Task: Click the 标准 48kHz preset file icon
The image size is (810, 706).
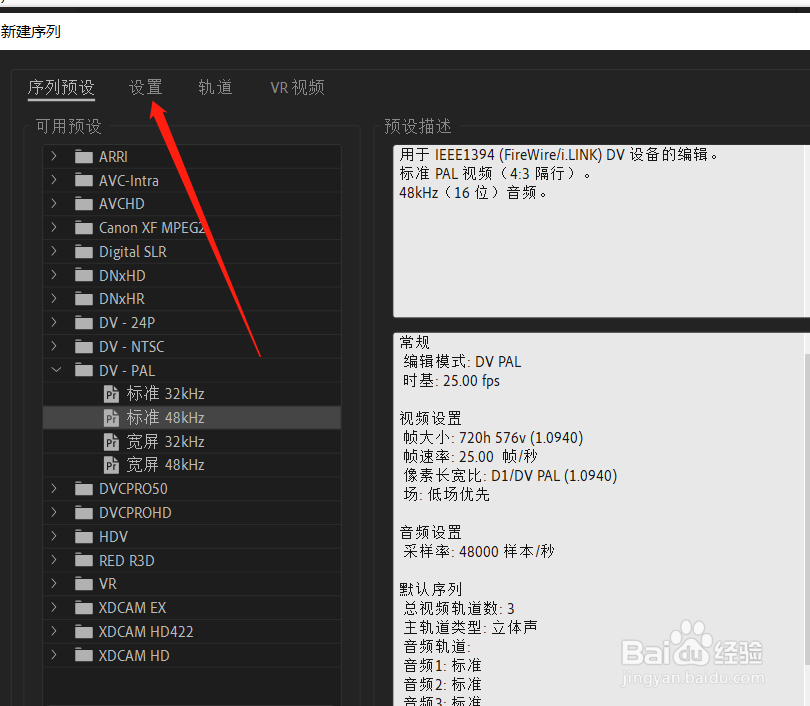Action: click(111, 417)
